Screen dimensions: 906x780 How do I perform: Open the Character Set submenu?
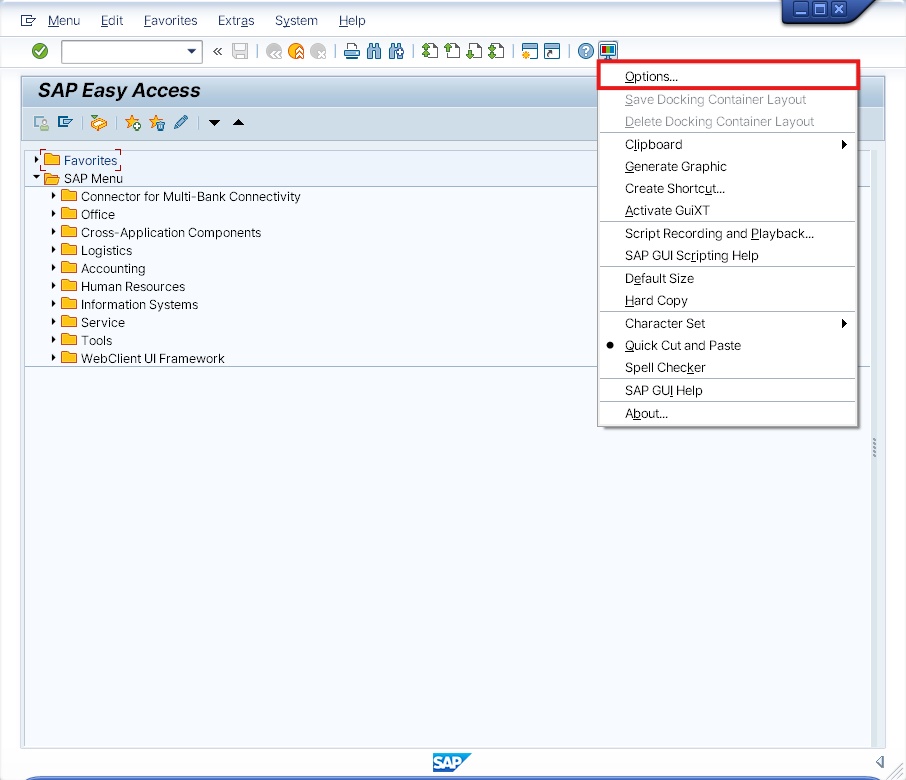coord(727,324)
